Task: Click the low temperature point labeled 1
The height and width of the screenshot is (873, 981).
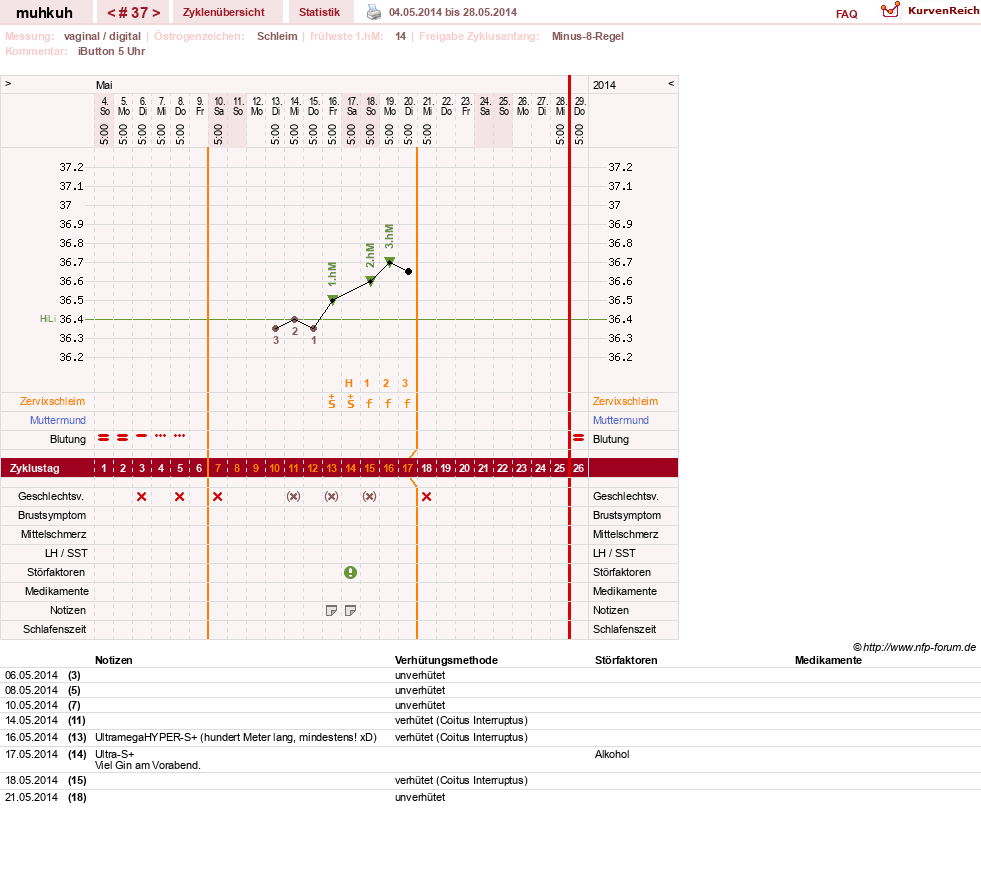Action: tap(313, 329)
